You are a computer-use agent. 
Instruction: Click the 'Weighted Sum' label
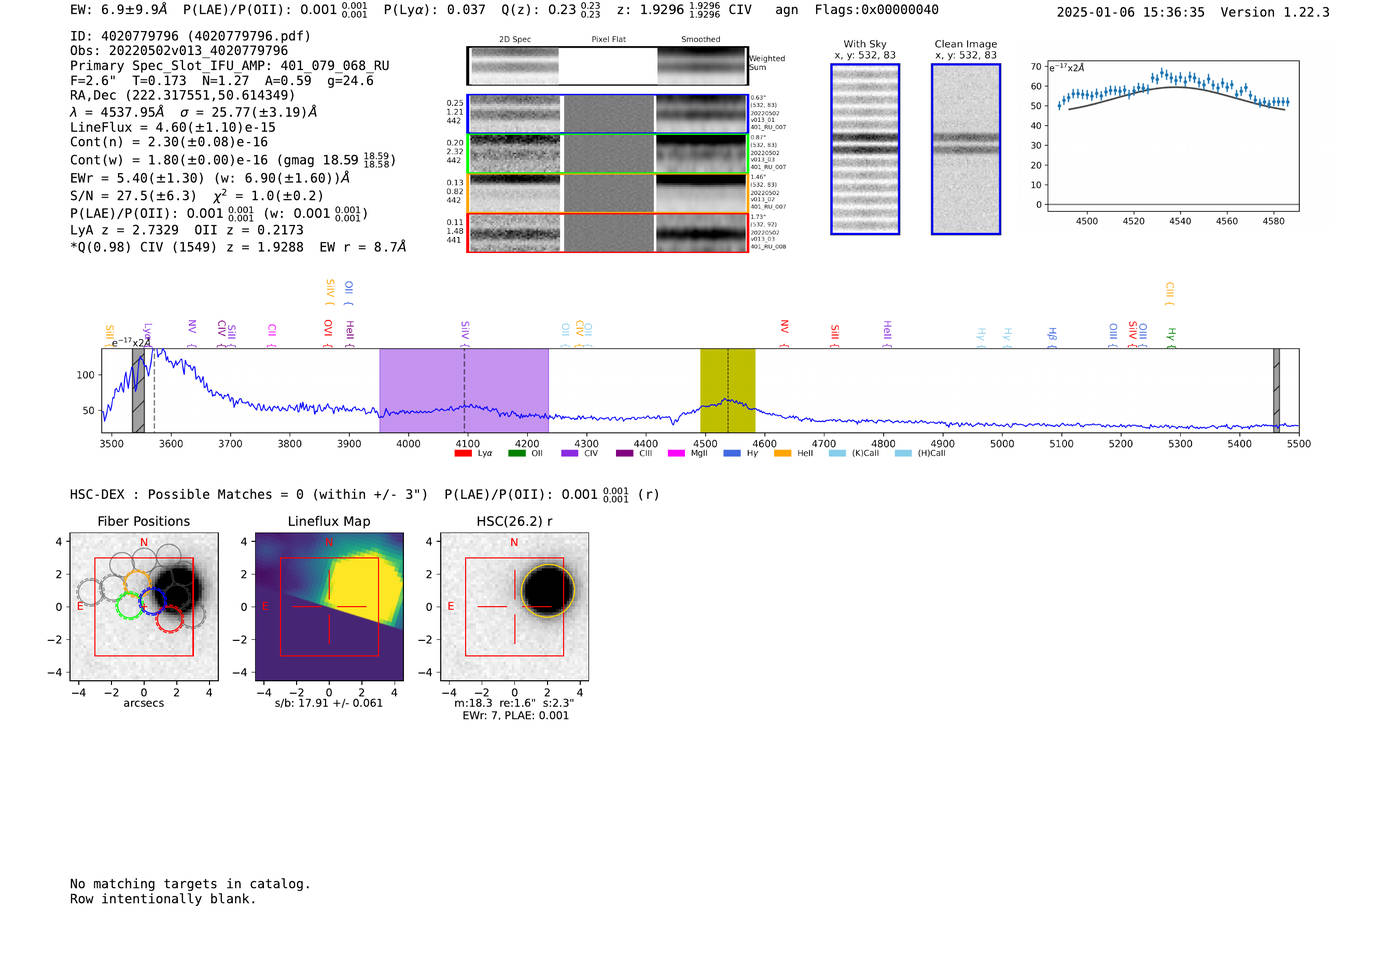(767, 63)
